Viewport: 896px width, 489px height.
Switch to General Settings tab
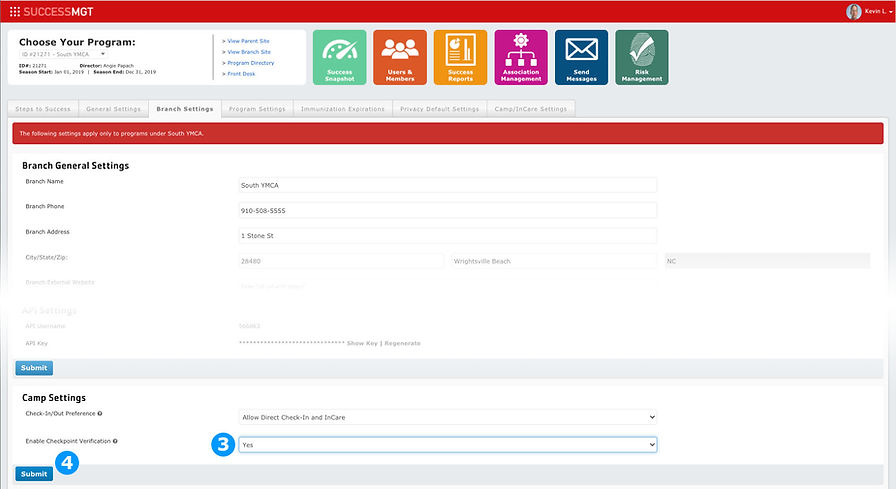tap(113, 109)
